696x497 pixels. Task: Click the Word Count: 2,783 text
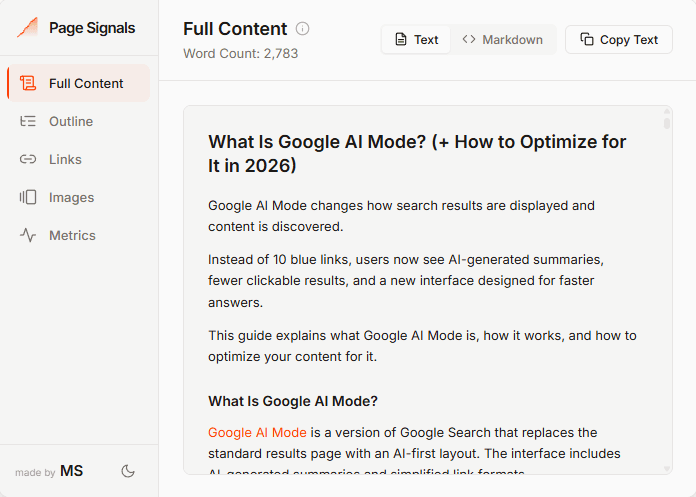[x=241, y=54]
